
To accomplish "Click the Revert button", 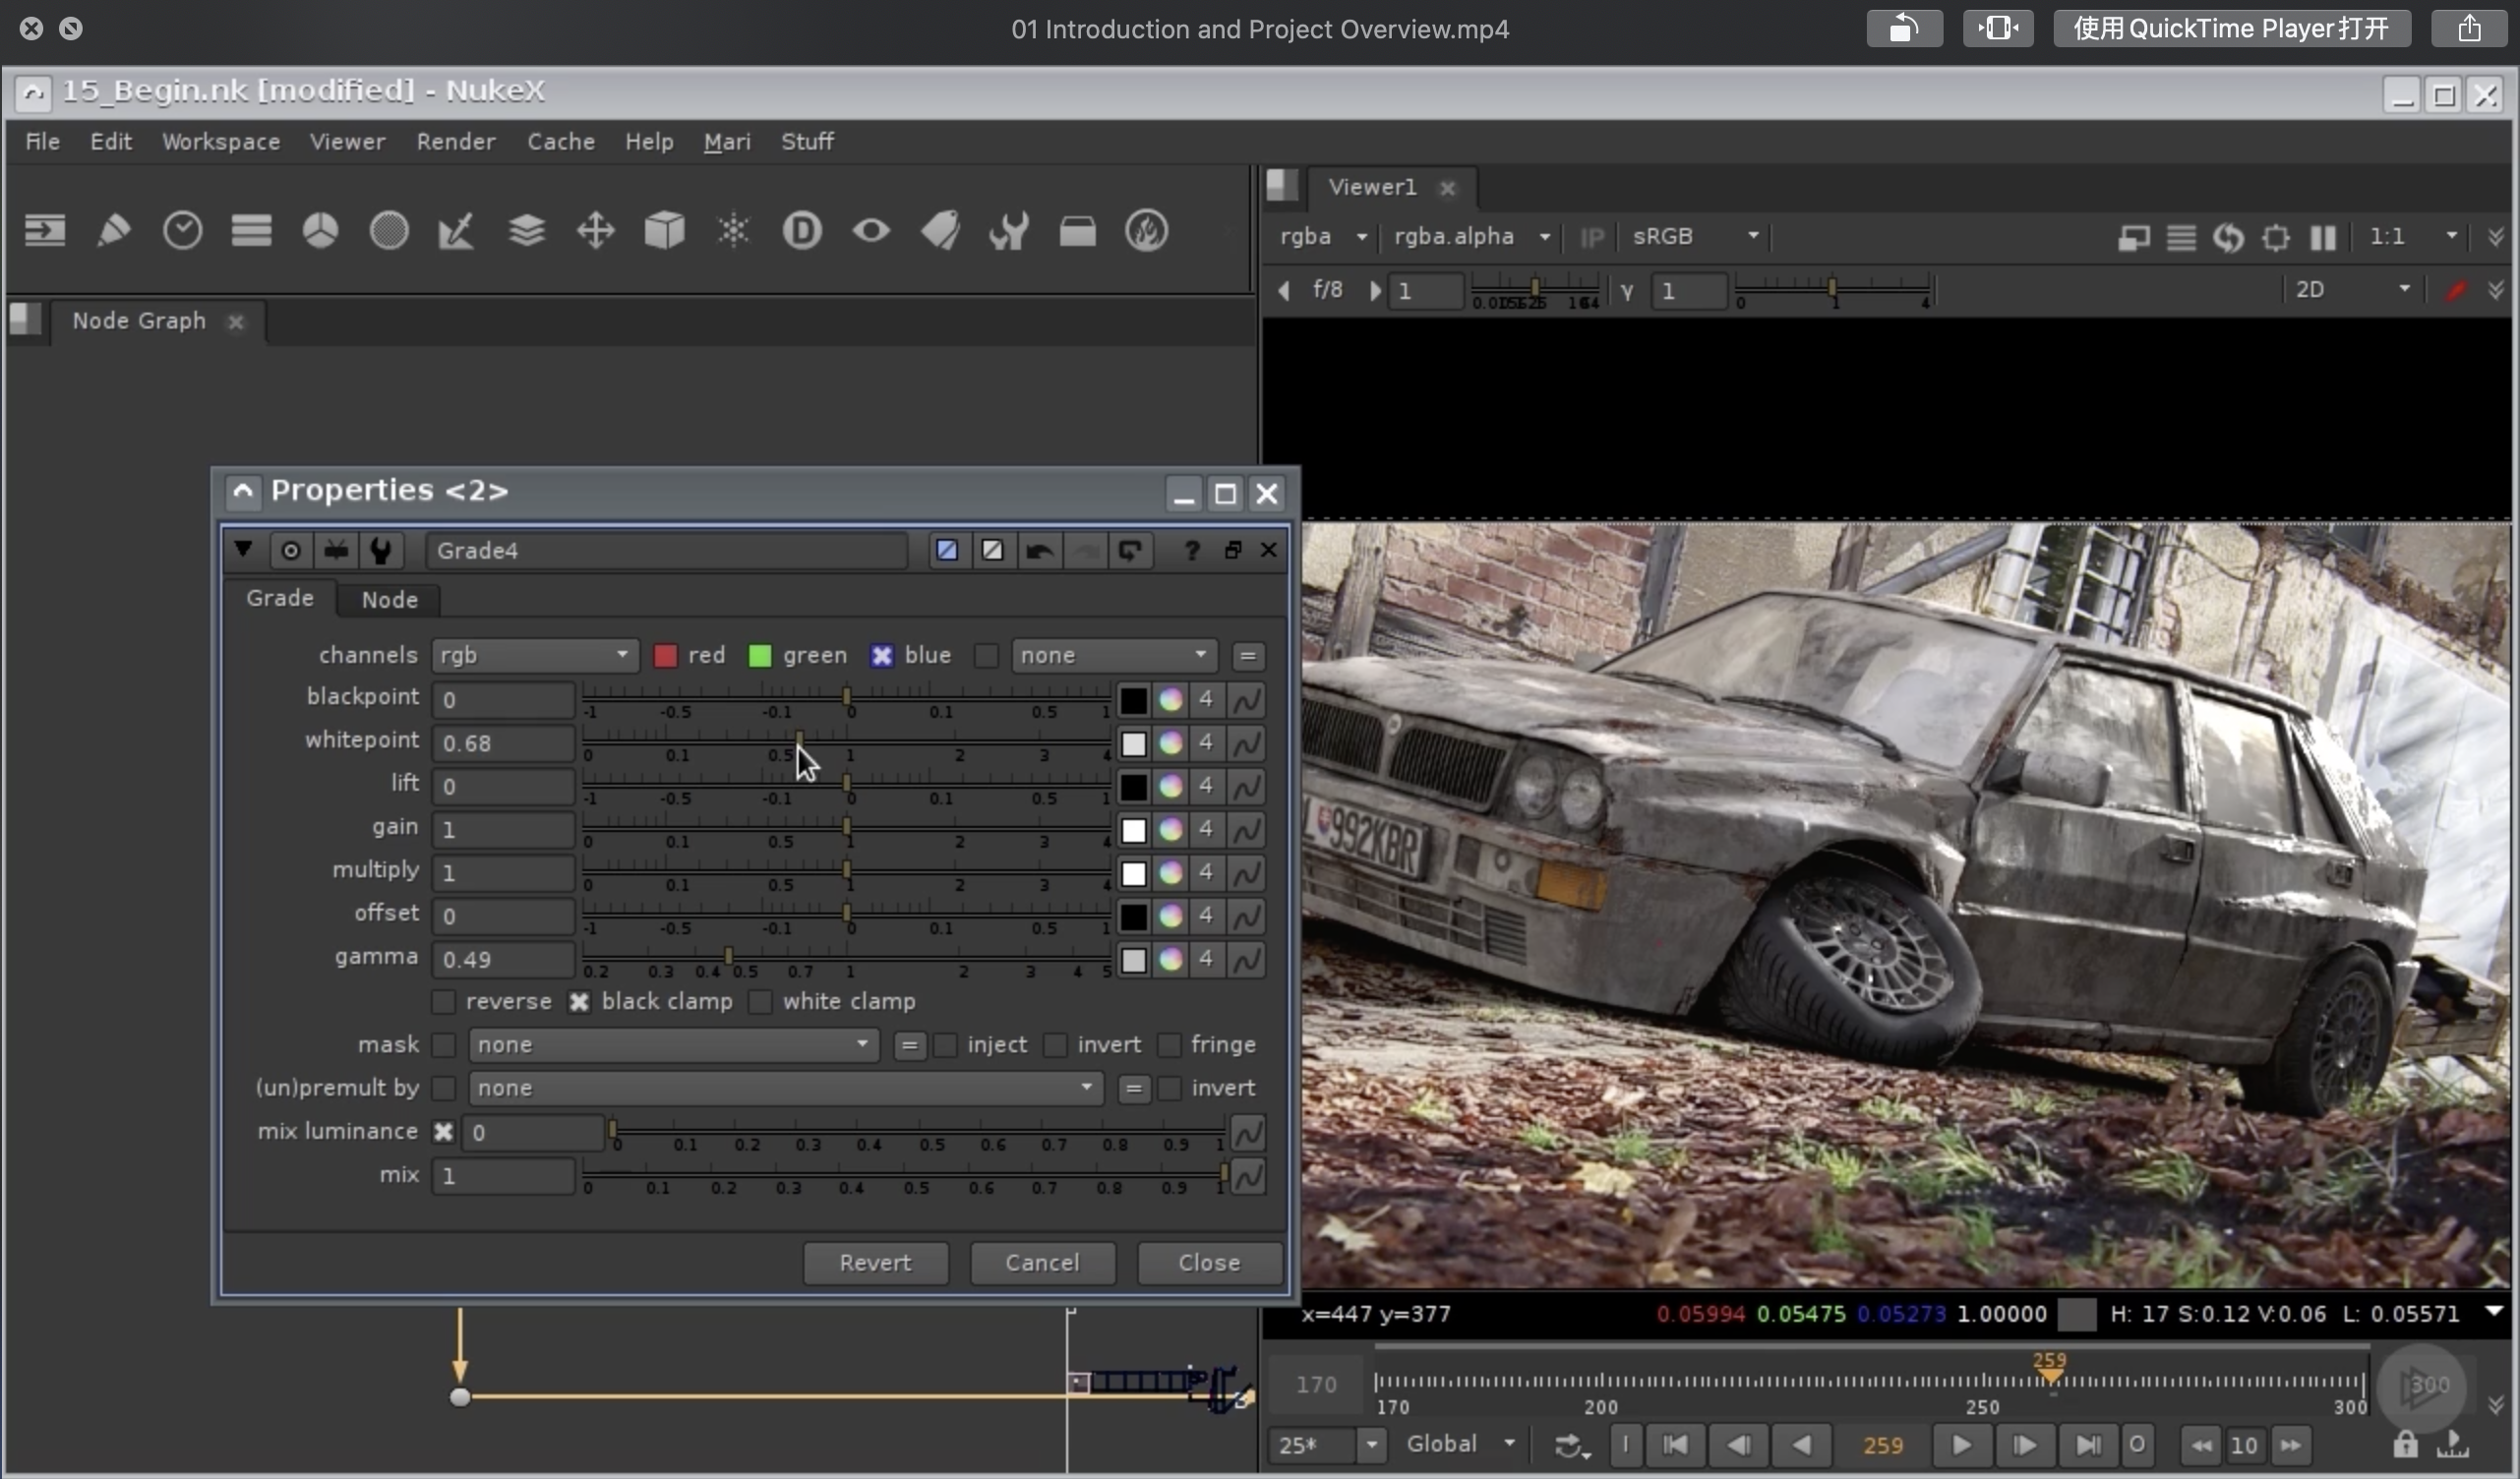I will click(x=875, y=1263).
